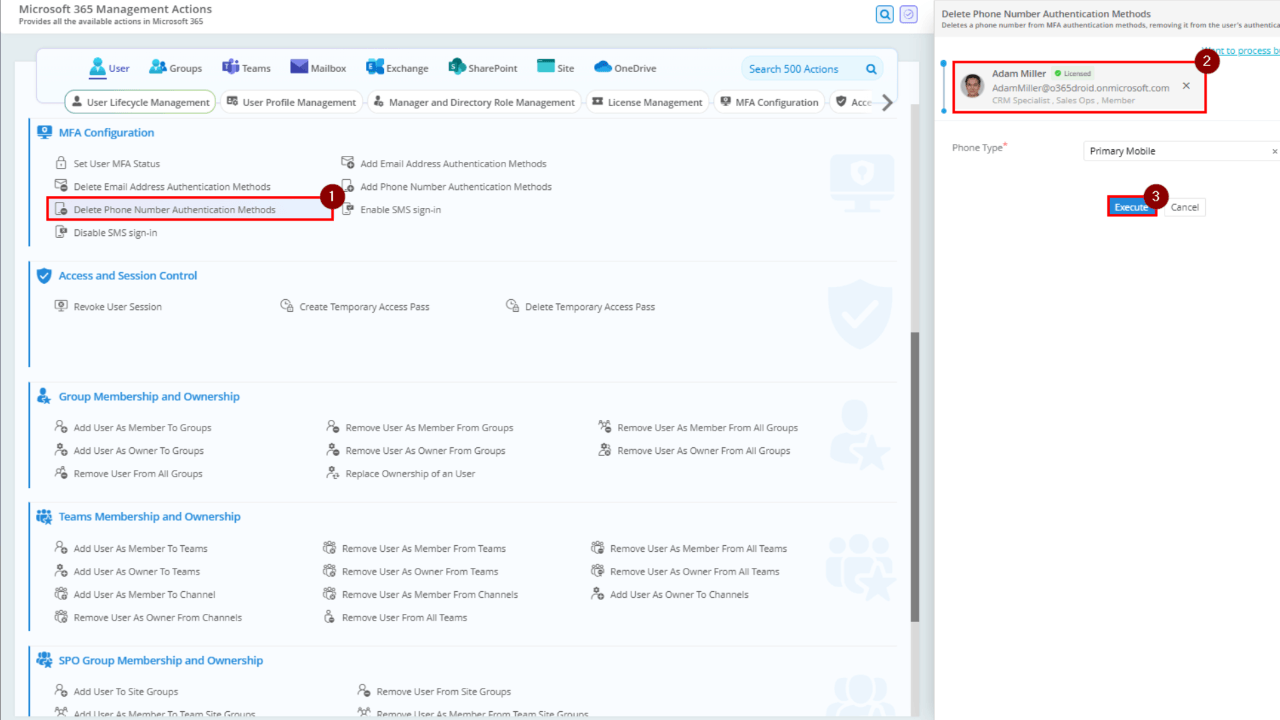This screenshot has height=720, width=1280.
Task: Click Create Temporary Access Pass action
Action: pyautogui.click(x=355, y=307)
